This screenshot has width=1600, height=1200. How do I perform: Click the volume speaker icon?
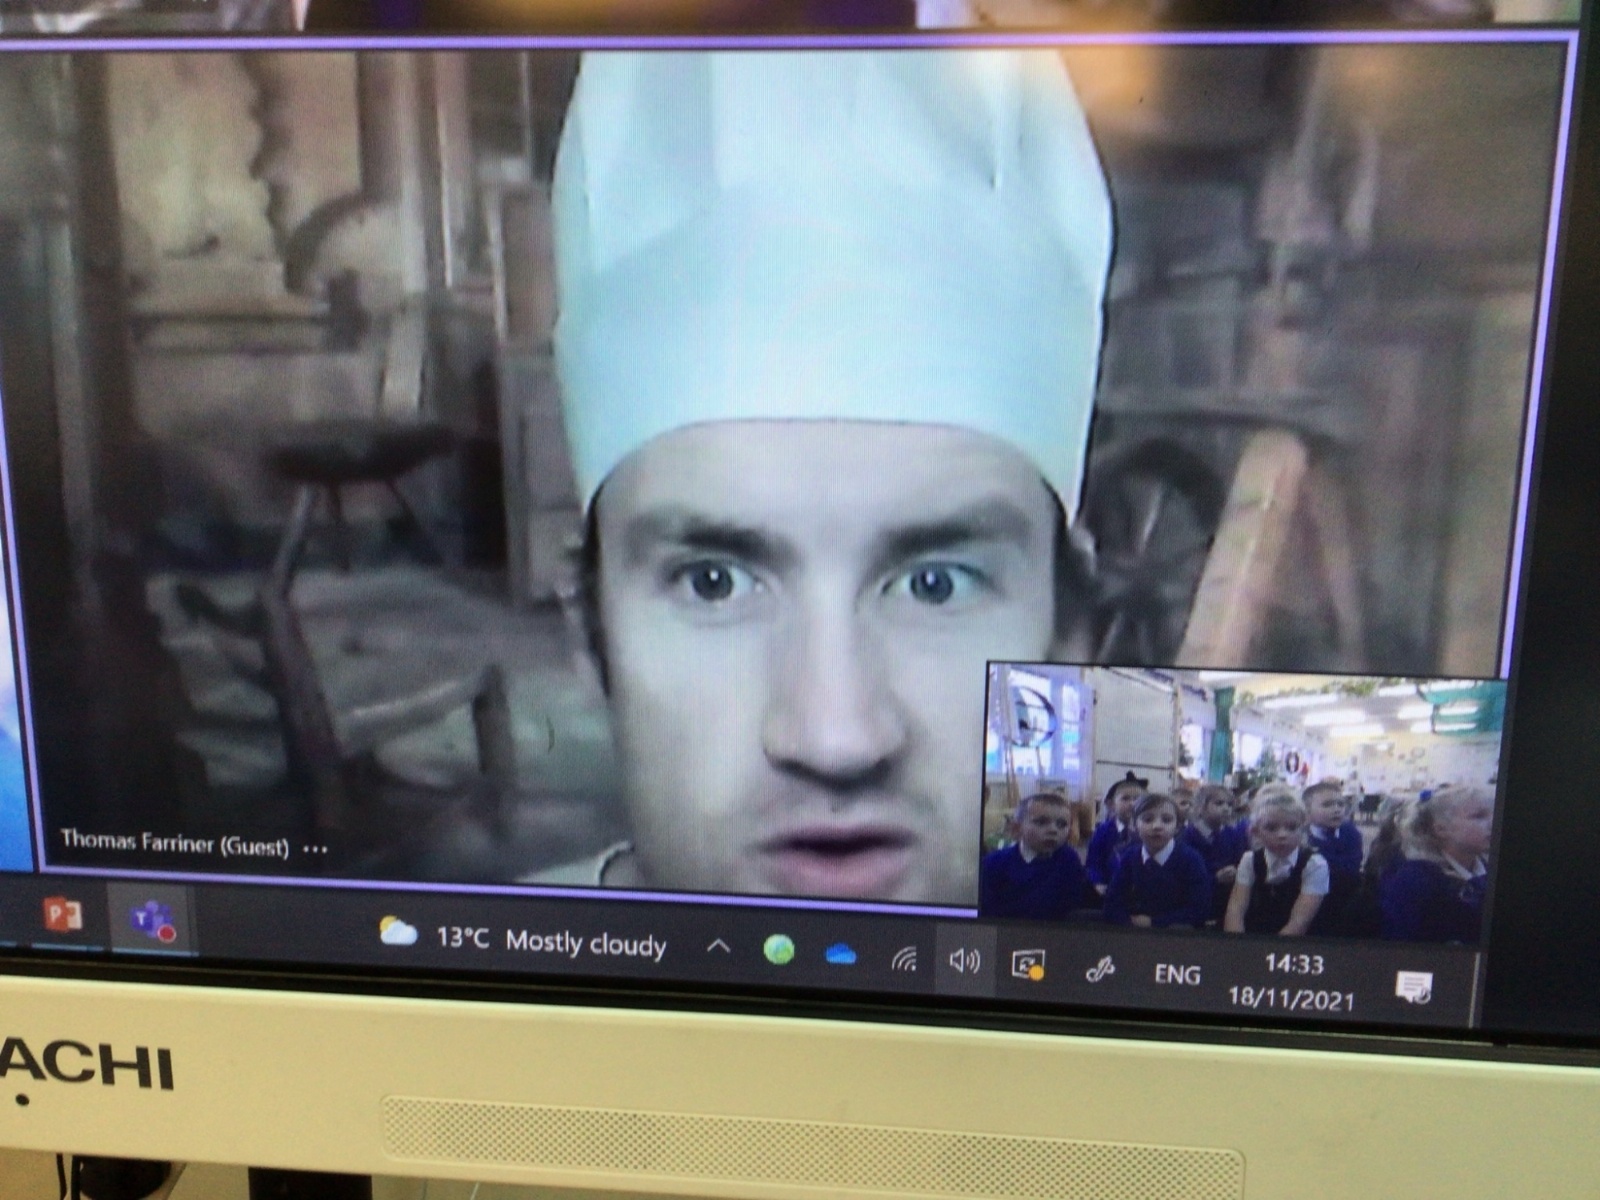click(x=964, y=961)
